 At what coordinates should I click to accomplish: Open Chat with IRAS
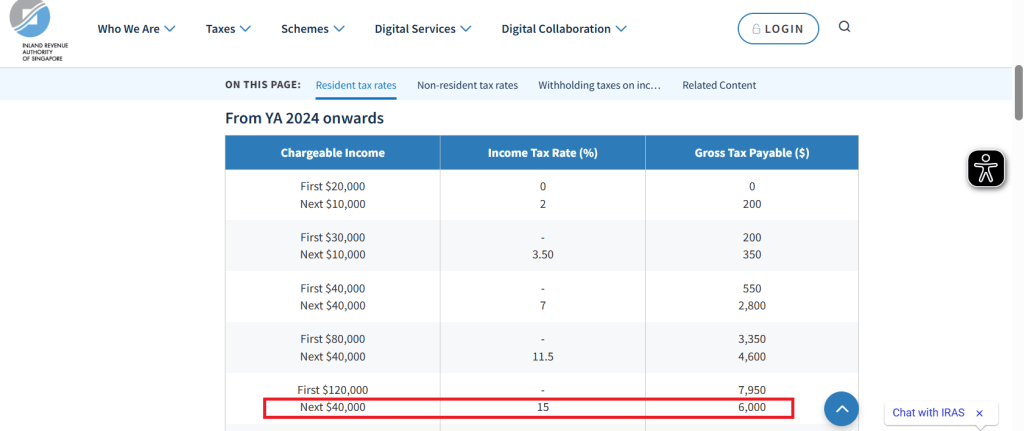[x=927, y=413]
